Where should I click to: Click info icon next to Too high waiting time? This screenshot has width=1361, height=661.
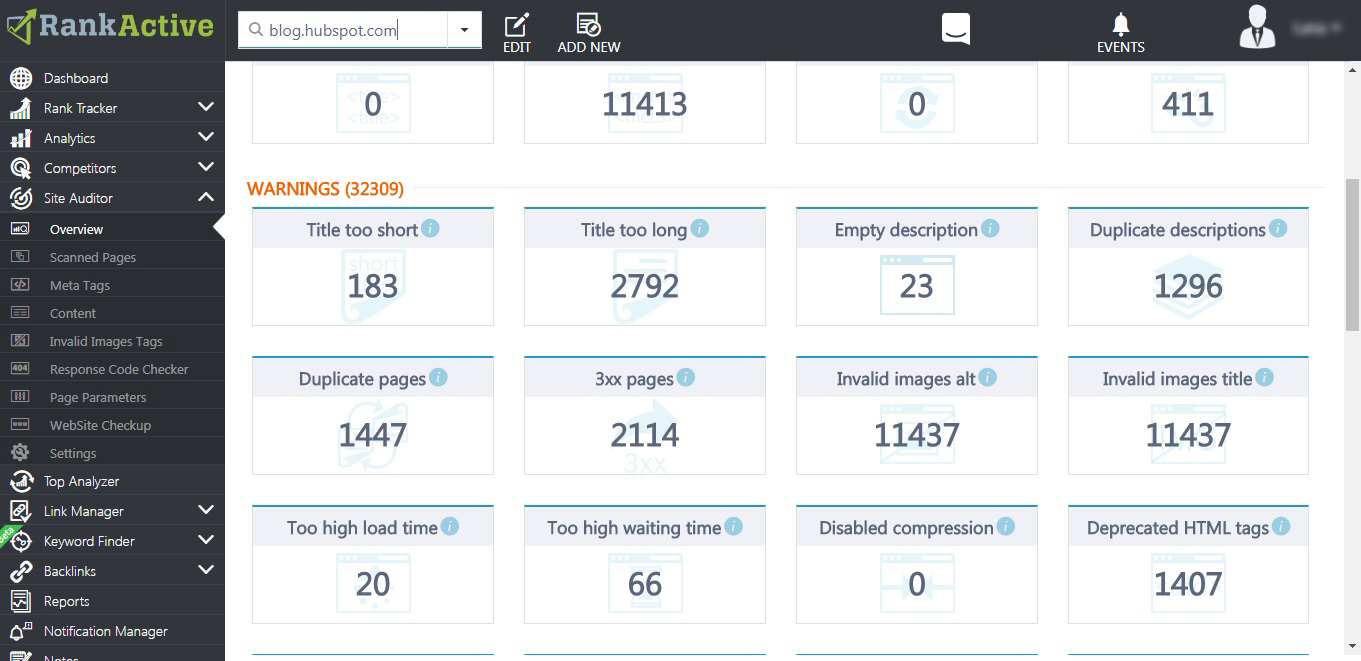click(x=734, y=526)
